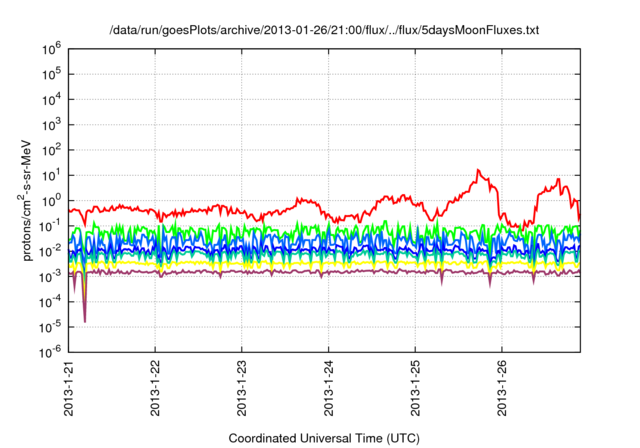Click the 10^3 y-axis tick label
This screenshot has width=640, height=448.
pyautogui.click(x=51, y=125)
